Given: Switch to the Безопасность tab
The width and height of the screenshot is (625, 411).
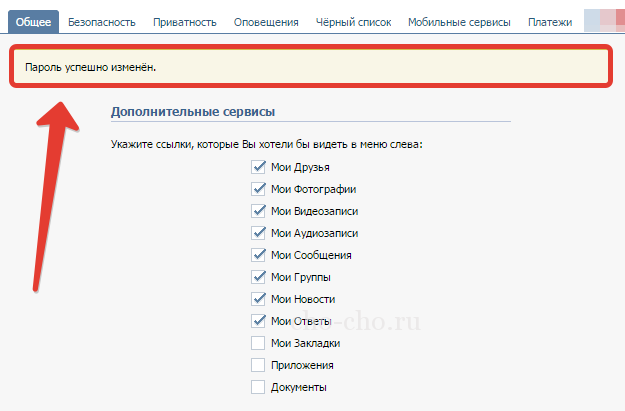Looking at the screenshot, I should (101, 21).
